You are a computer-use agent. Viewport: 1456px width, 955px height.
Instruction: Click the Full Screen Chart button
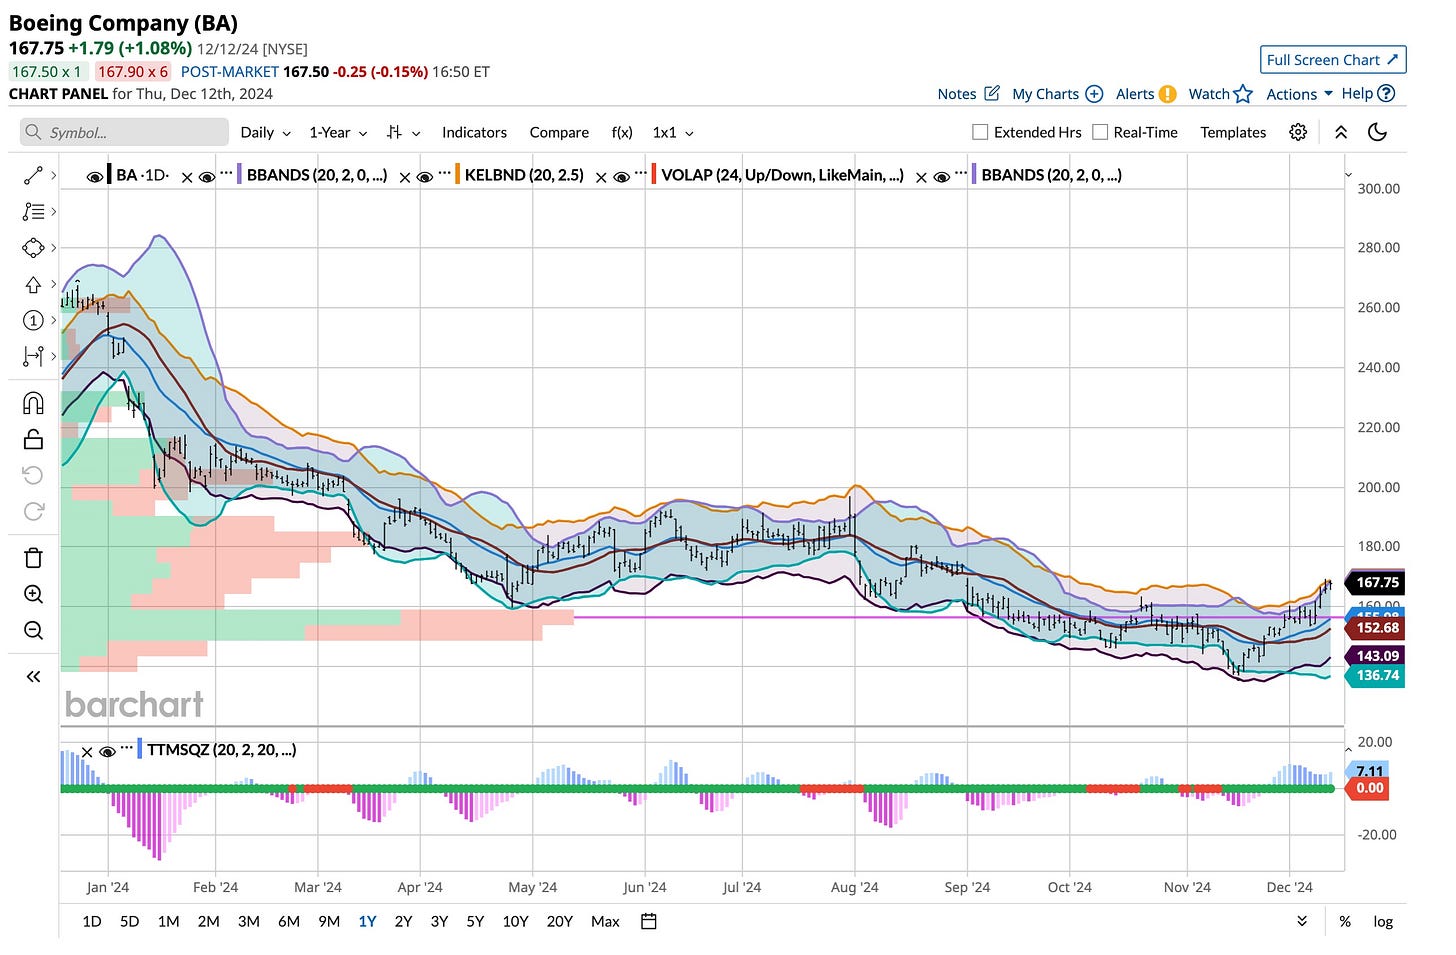1333,60
